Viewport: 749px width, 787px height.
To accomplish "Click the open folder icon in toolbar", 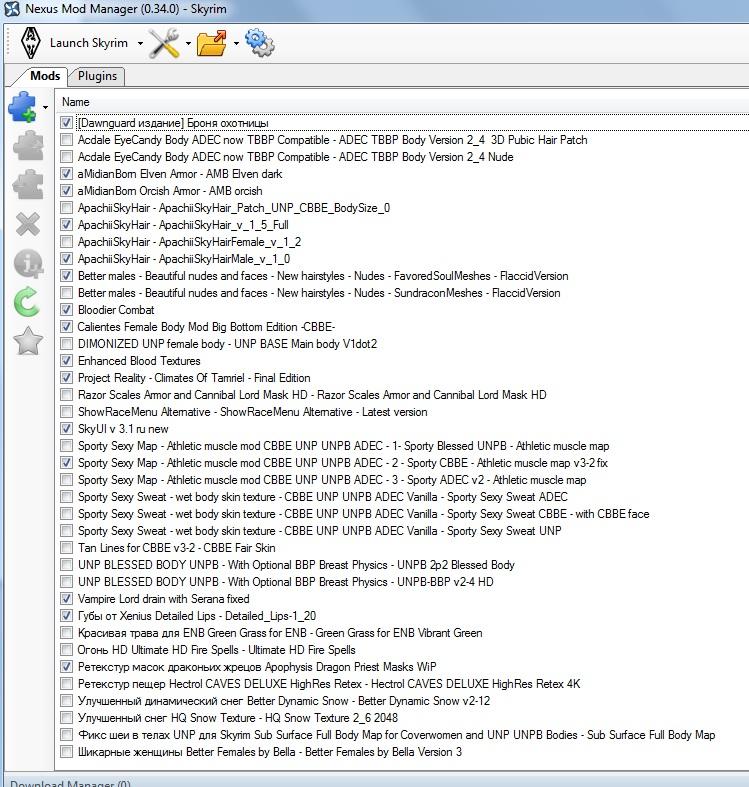I will pos(212,43).
